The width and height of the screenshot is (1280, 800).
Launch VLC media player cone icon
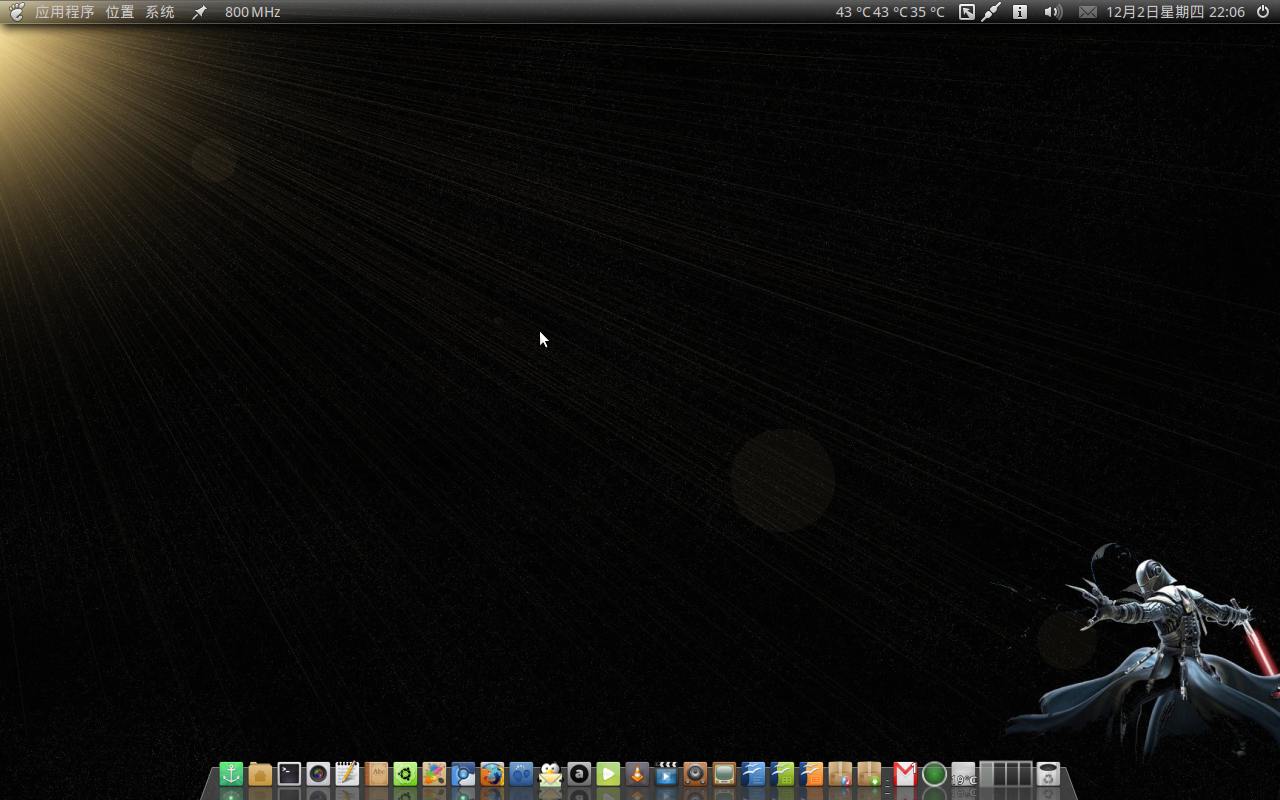coord(637,774)
